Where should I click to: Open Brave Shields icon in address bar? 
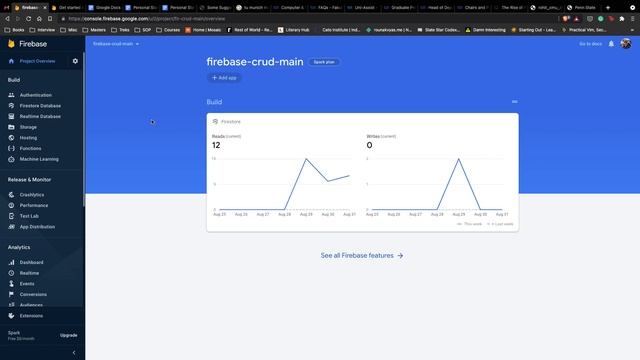[x=566, y=19]
